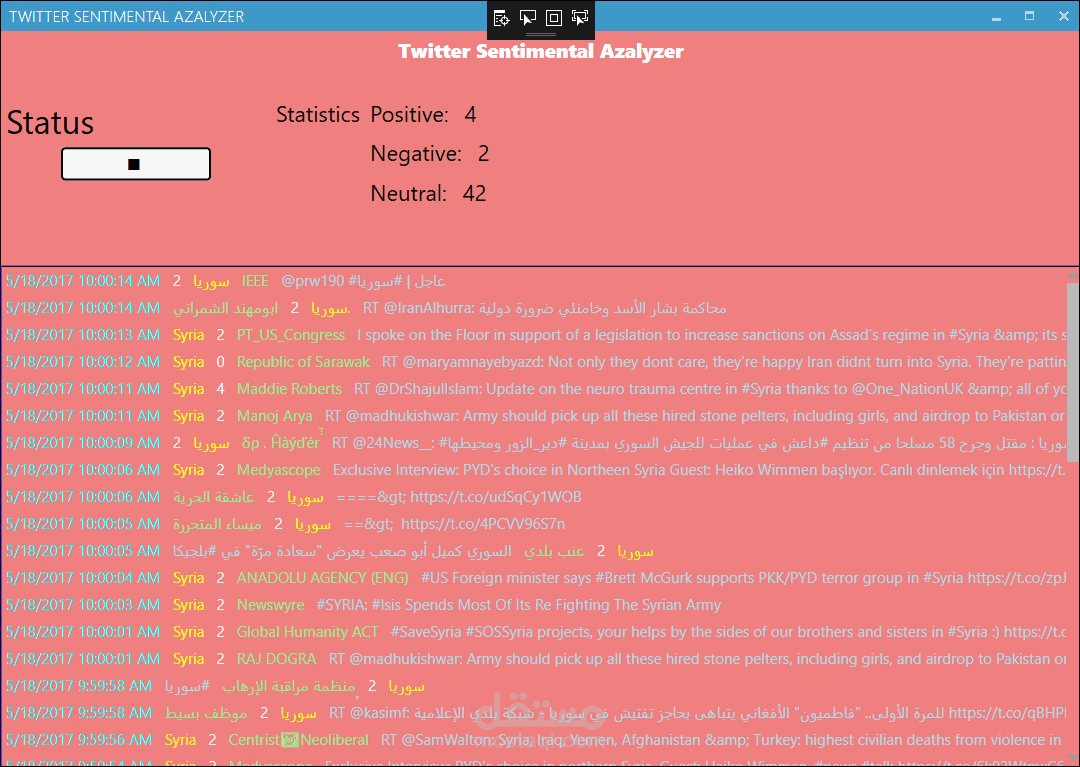Click the score '2' in the Global Humanity ACT row

(x=220, y=631)
